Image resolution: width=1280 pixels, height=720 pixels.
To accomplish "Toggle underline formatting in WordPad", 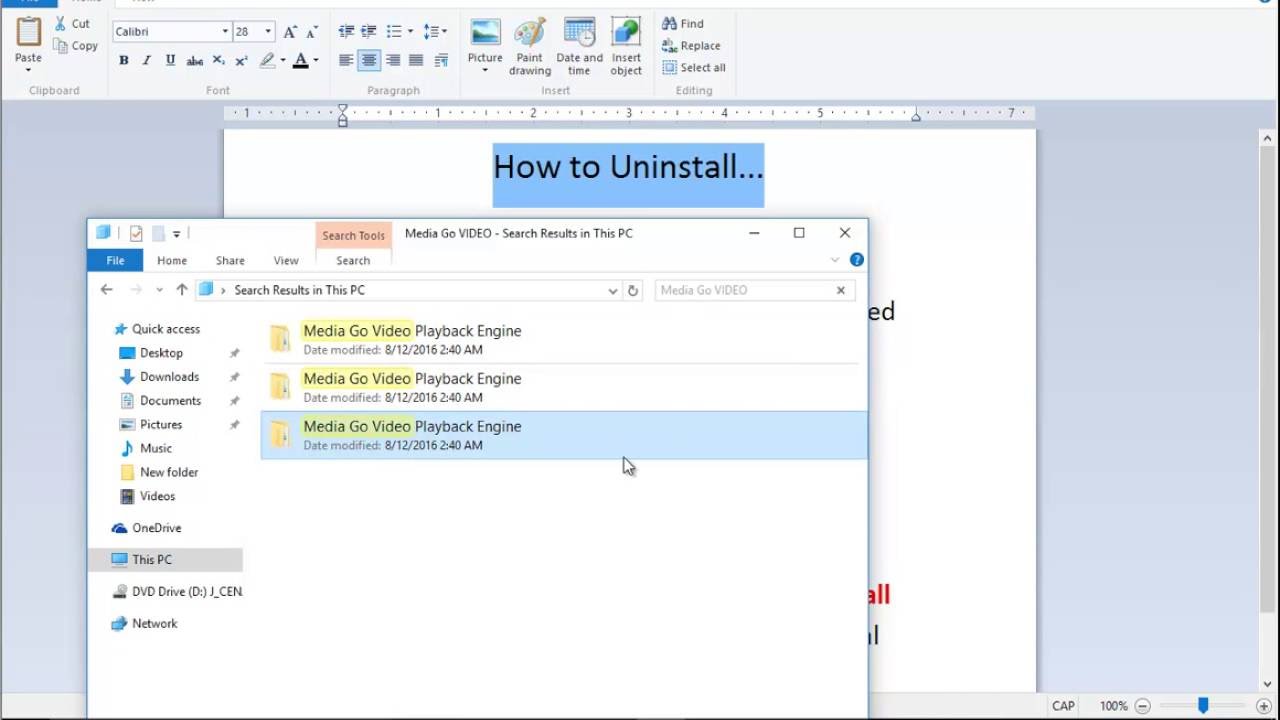I will (x=170, y=61).
